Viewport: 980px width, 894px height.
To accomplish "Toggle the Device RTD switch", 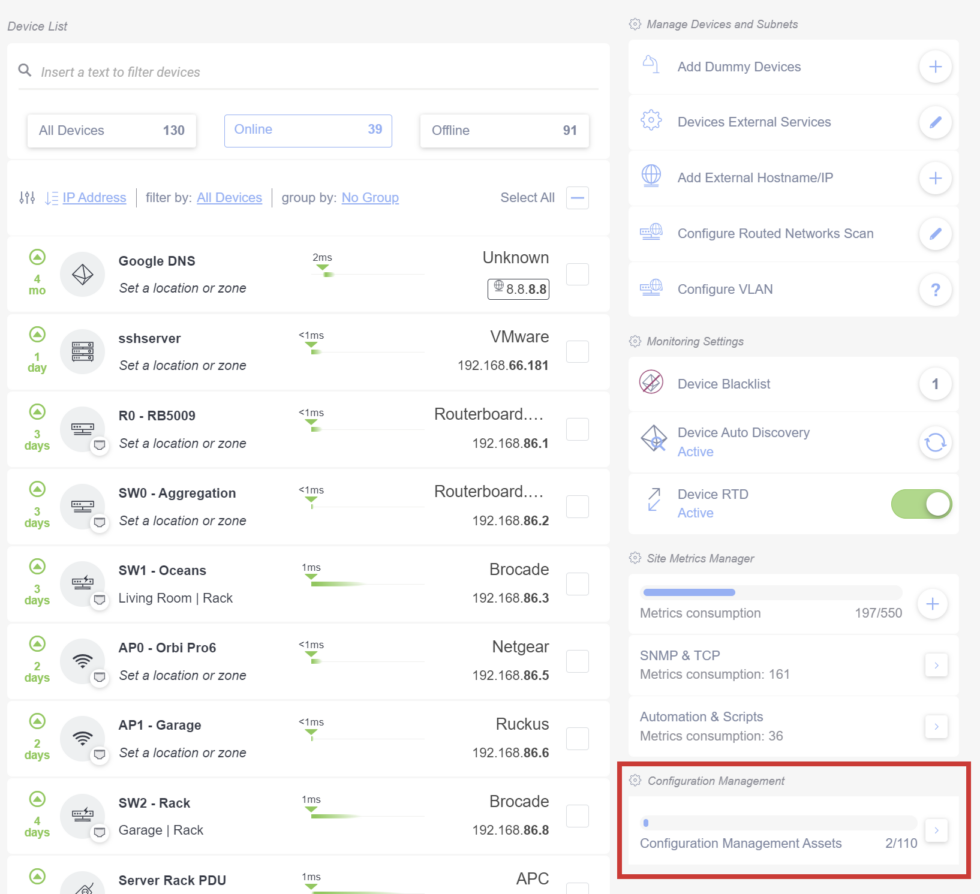I will [921, 504].
